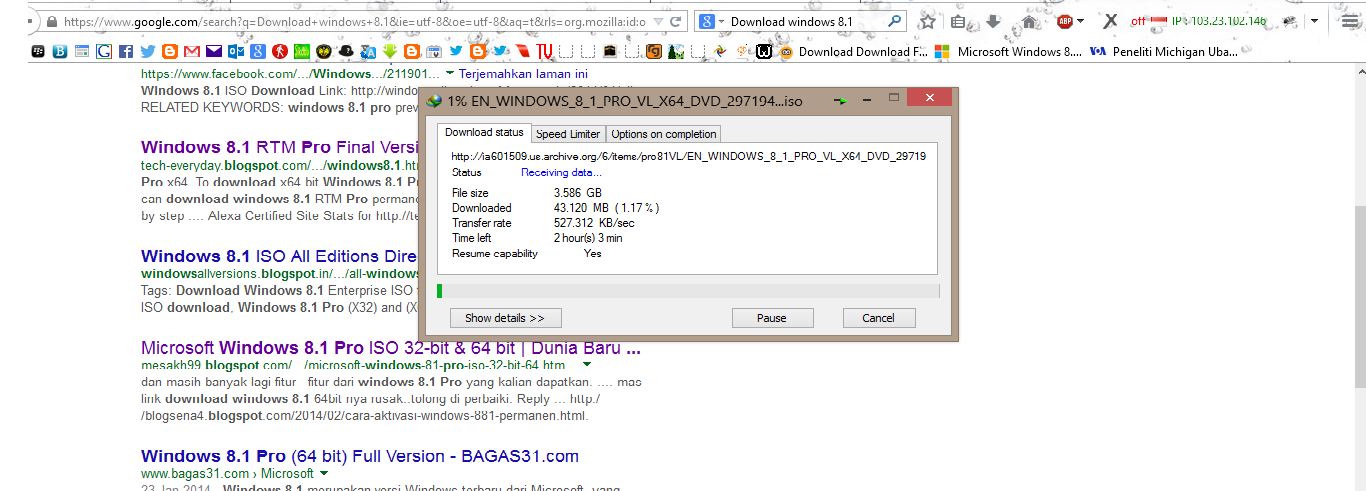Cancel the IDM download
This screenshot has height=491, width=1366.
878,318
